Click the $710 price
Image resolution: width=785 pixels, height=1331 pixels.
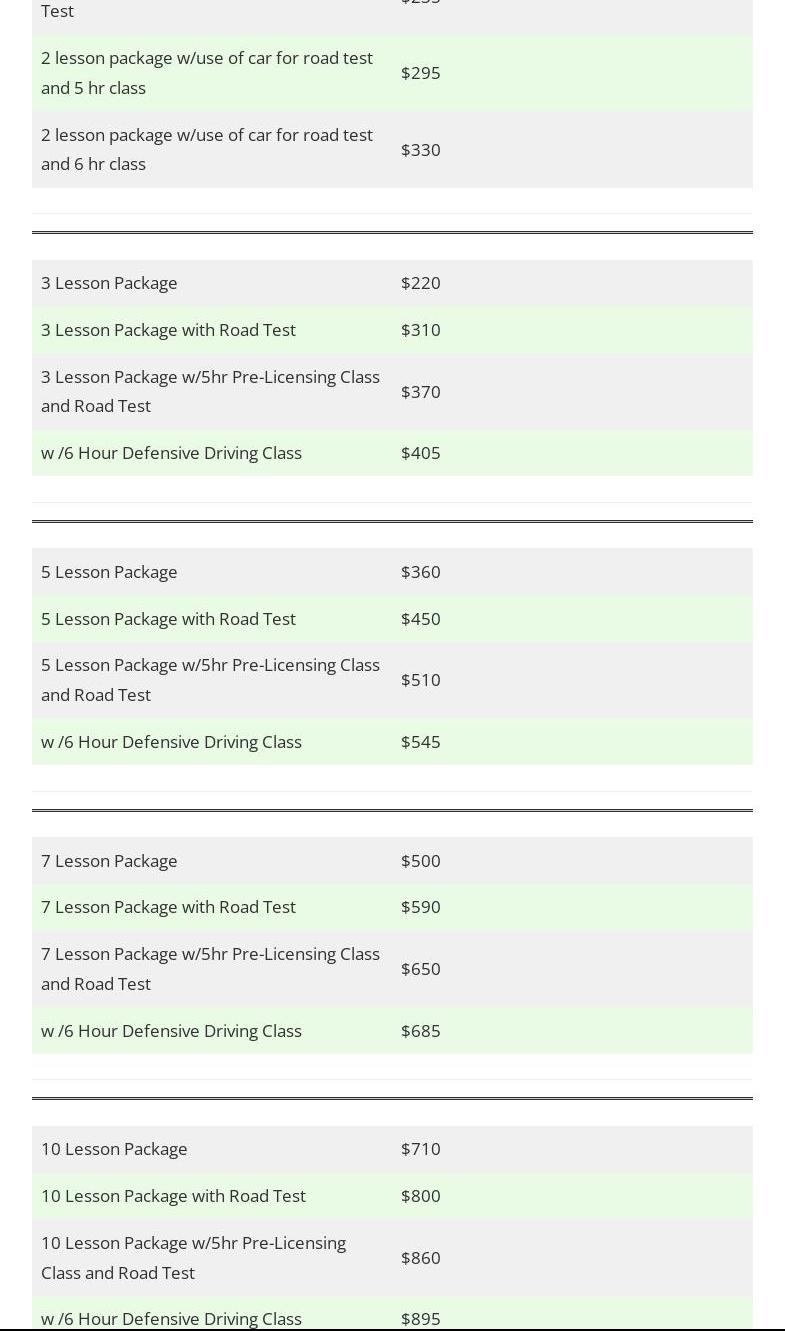click(x=420, y=1149)
